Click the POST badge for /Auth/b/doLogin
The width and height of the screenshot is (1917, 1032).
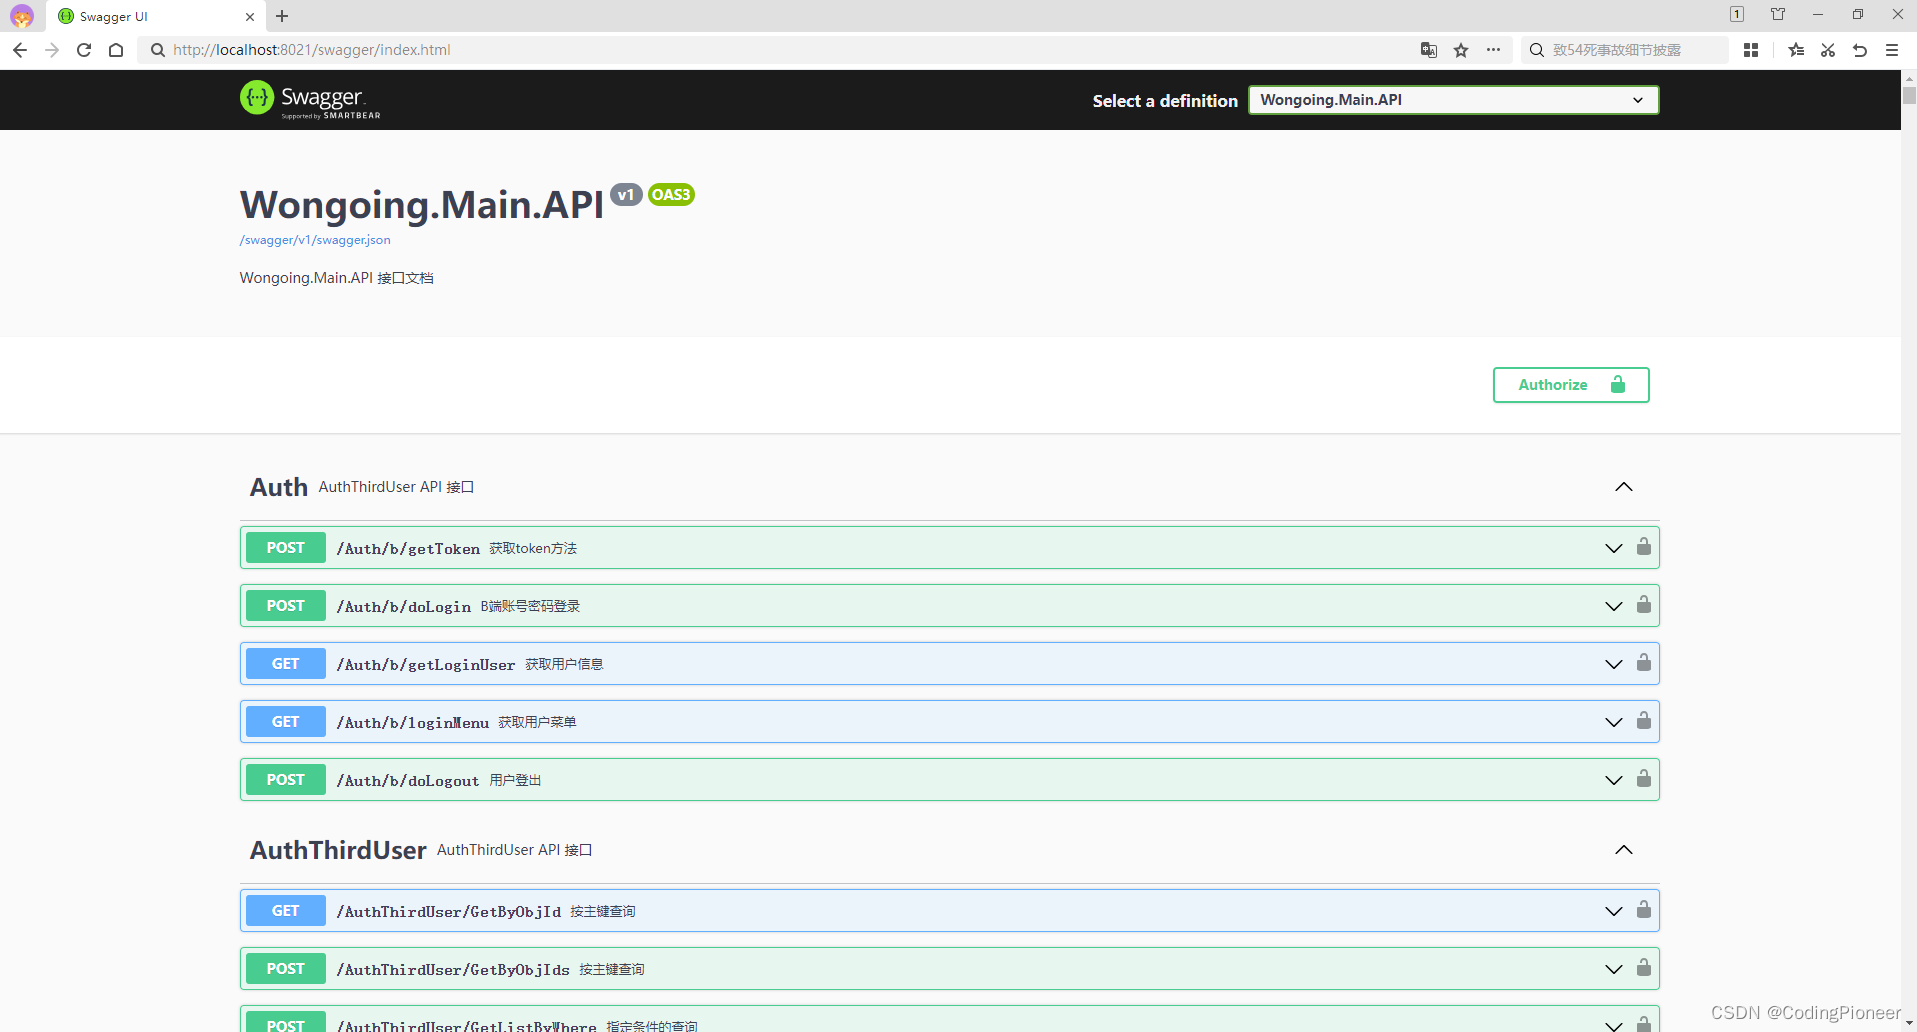tap(285, 606)
